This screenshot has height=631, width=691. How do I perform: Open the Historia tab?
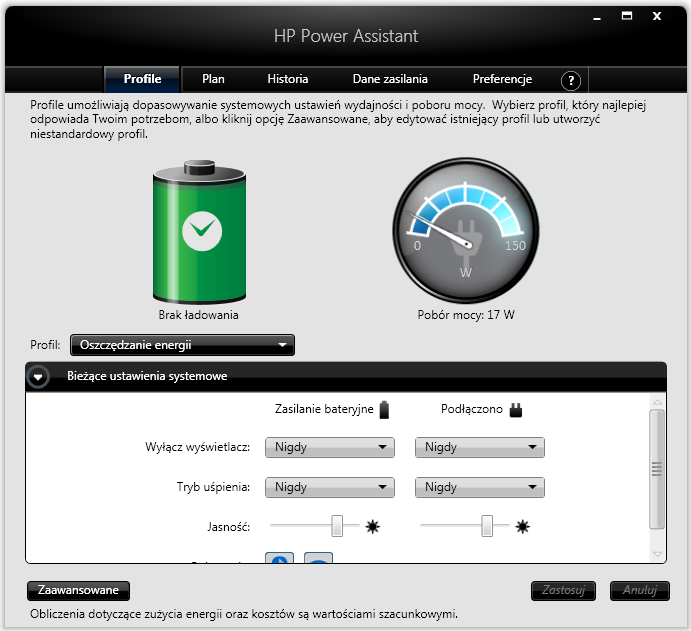pos(287,79)
